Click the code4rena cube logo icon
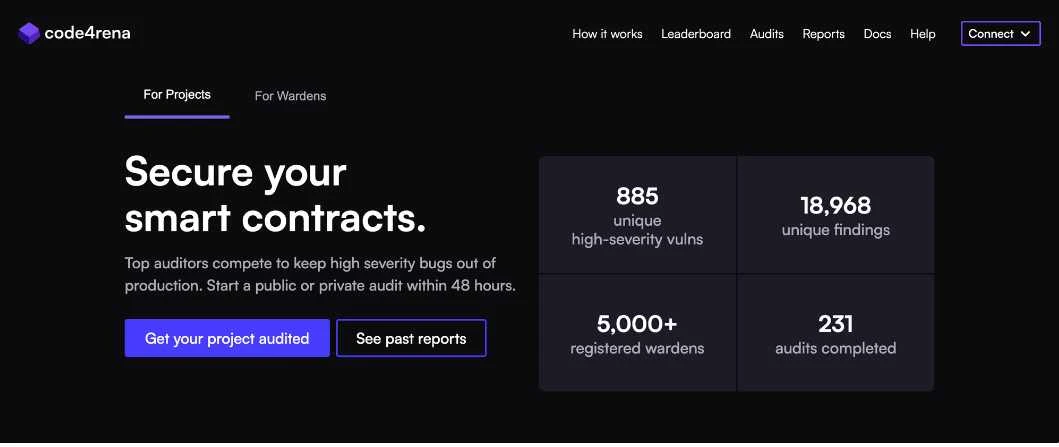The image size is (1059, 447). point(28,33)
